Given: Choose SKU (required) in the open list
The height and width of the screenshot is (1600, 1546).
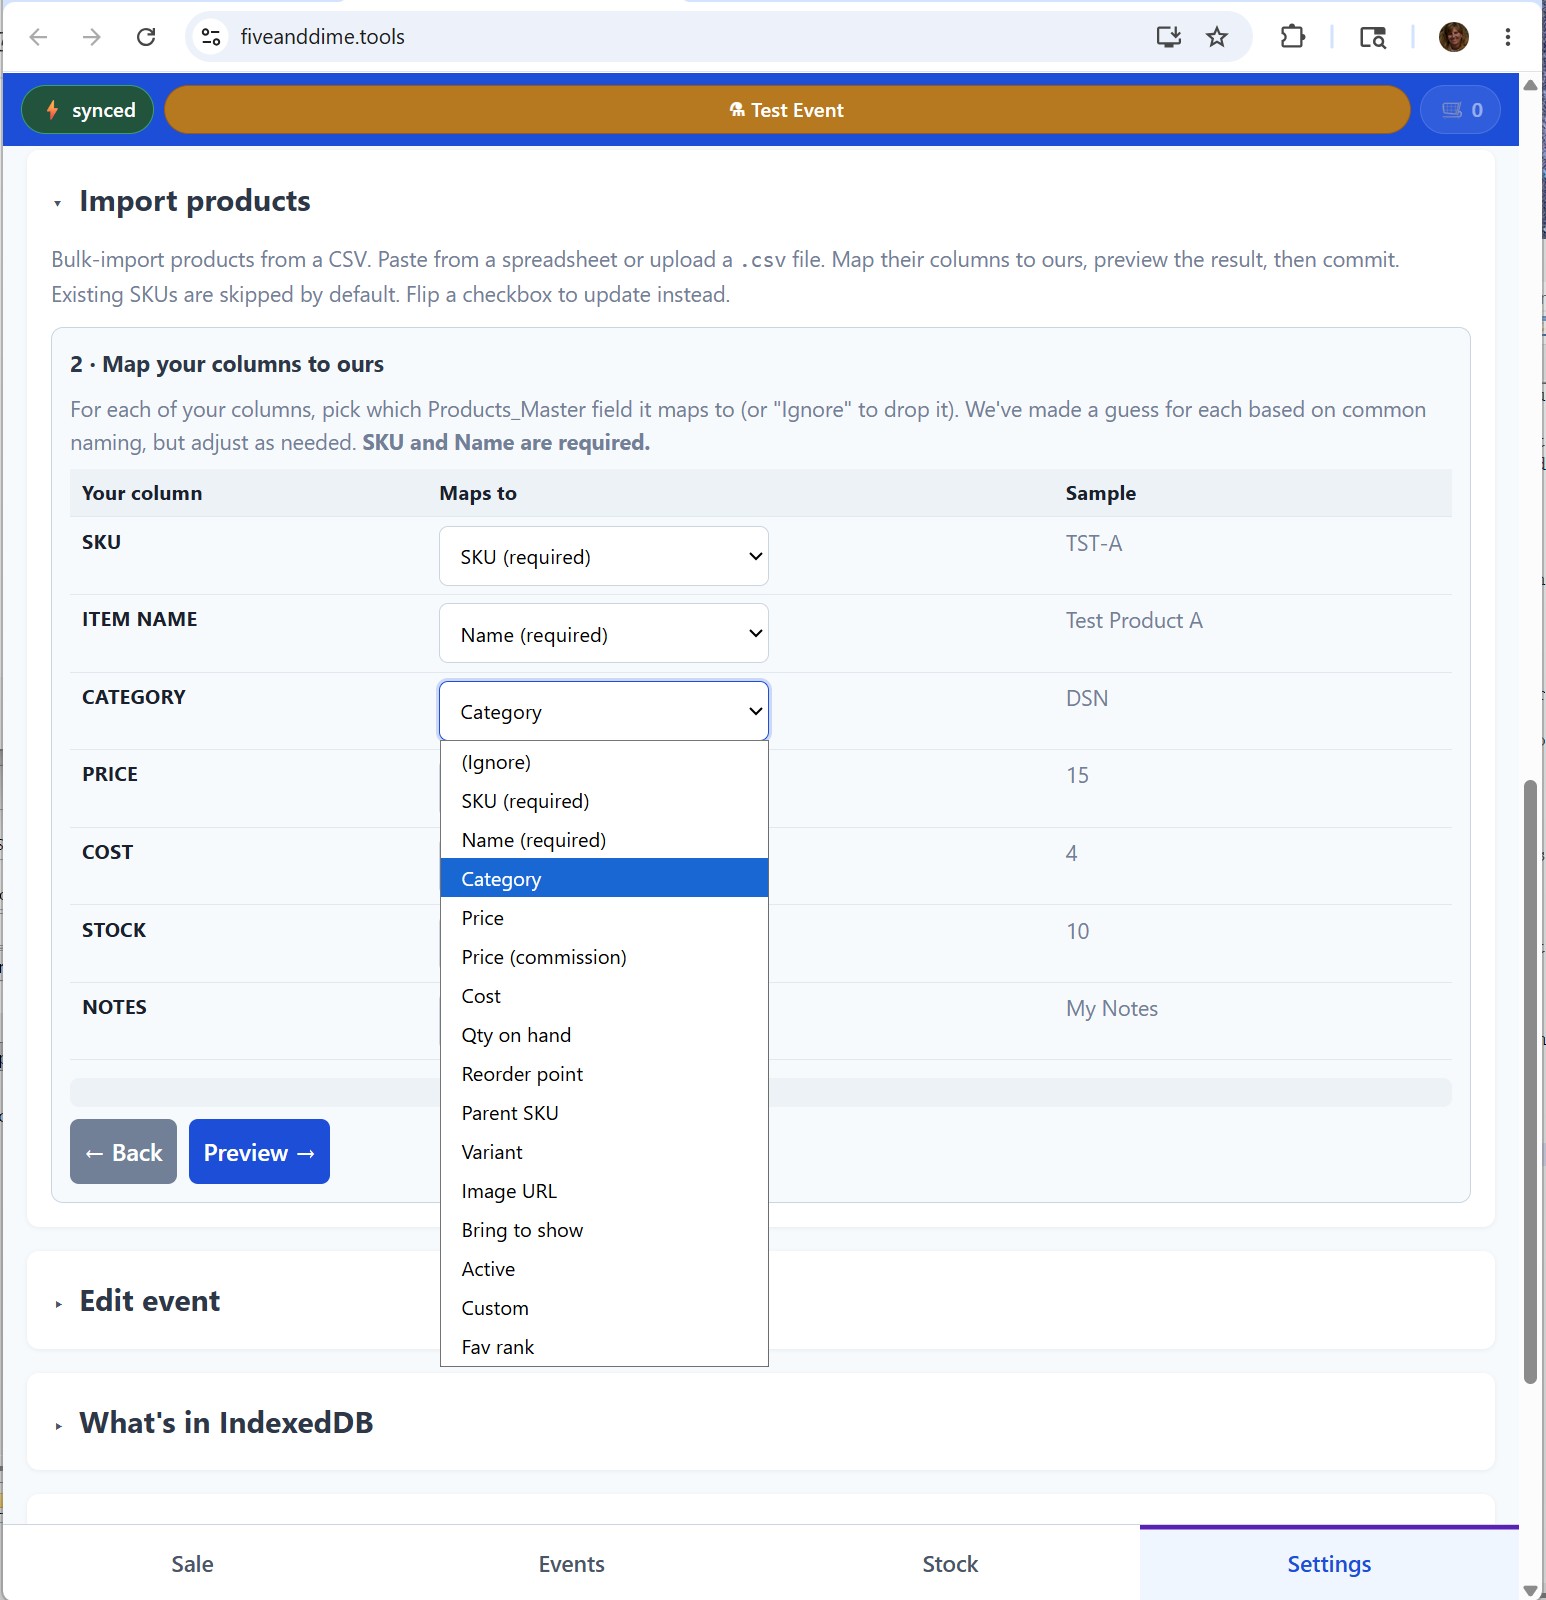Looking at the screenshot, I should pyautogui.click(x=604, y=801).
